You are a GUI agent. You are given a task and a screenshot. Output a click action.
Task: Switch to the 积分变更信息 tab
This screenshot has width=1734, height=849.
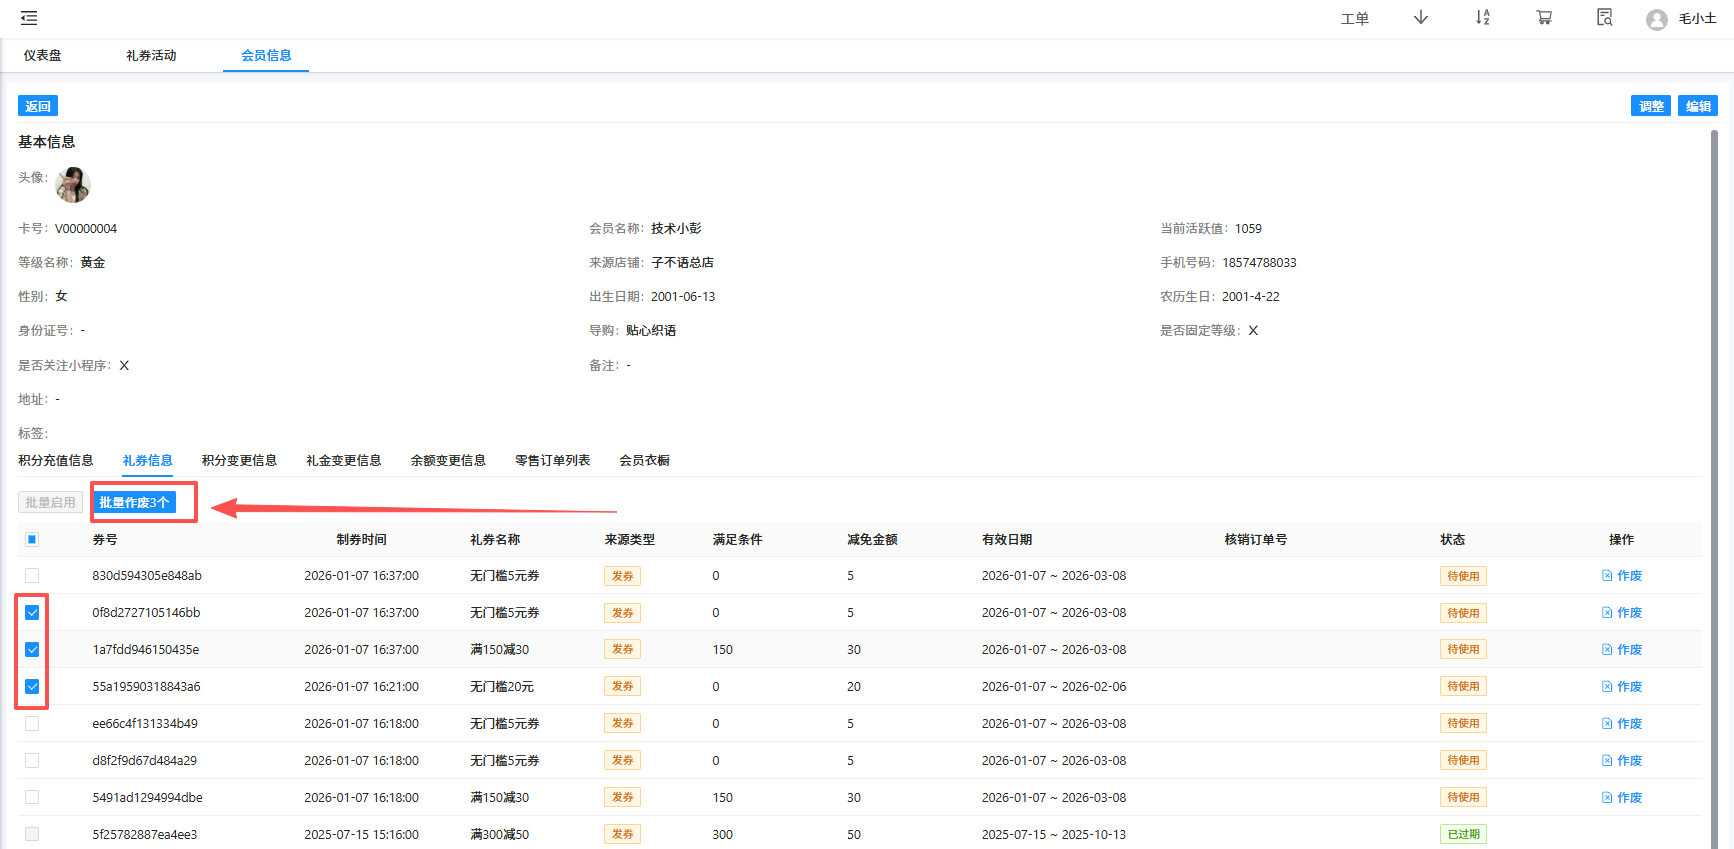coord(239,461)
